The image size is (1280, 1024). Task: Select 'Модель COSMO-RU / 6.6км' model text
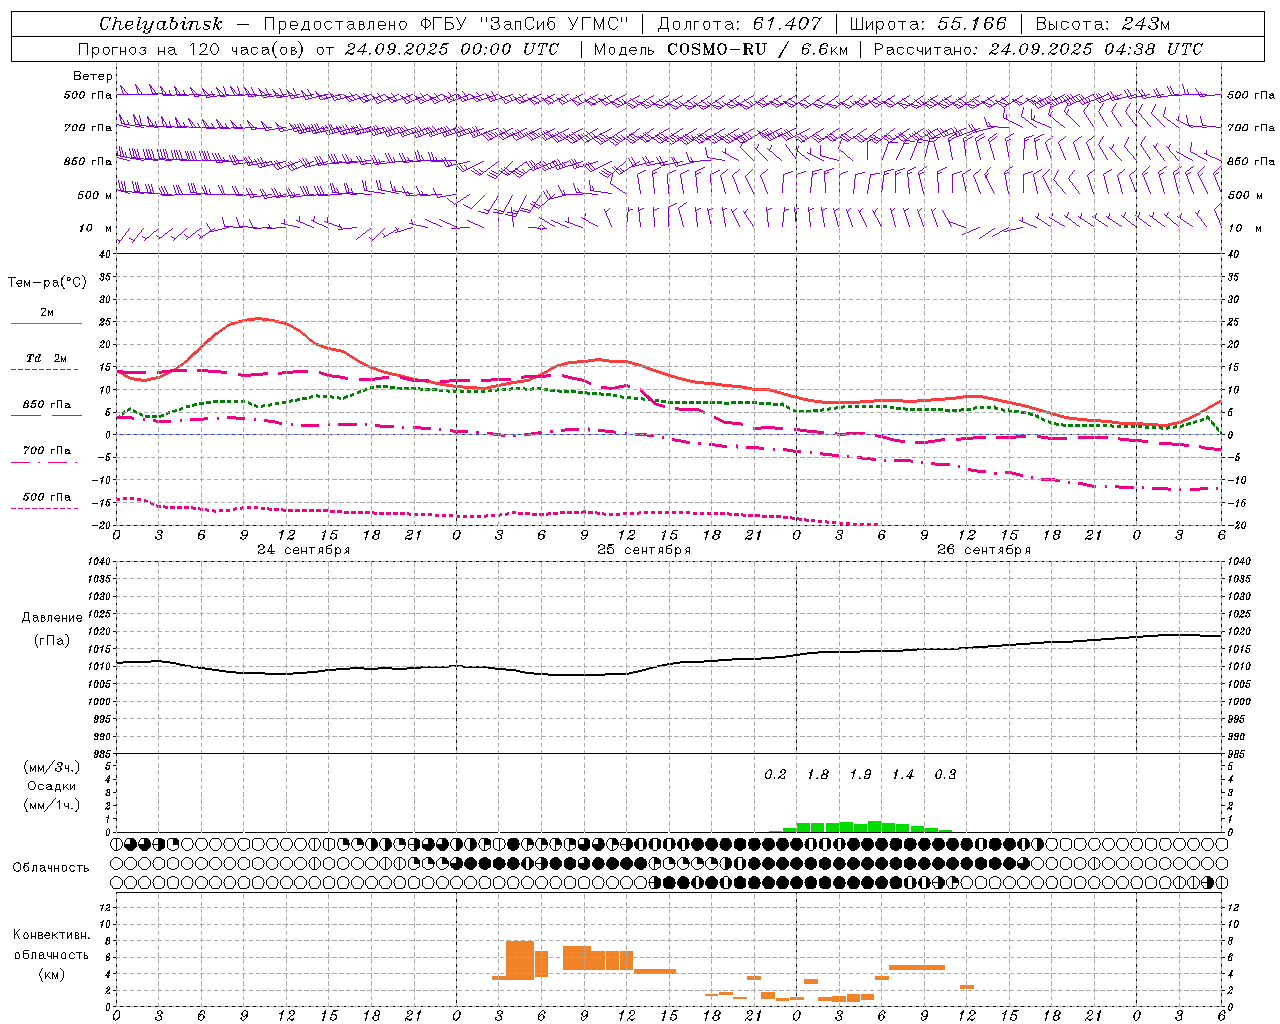(721, 49)
